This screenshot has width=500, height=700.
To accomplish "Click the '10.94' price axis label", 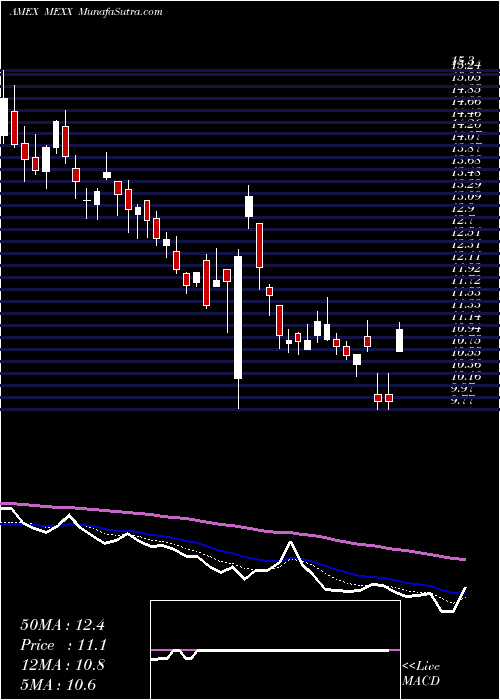I will pos(466,329).
